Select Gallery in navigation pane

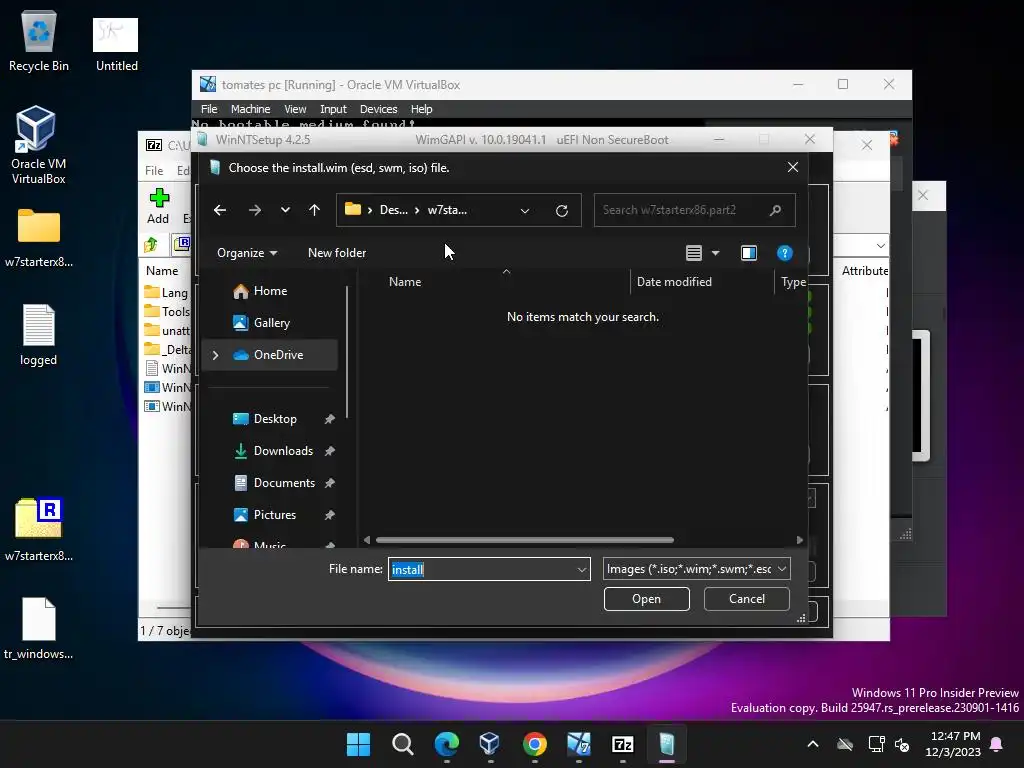pos(261,323)
